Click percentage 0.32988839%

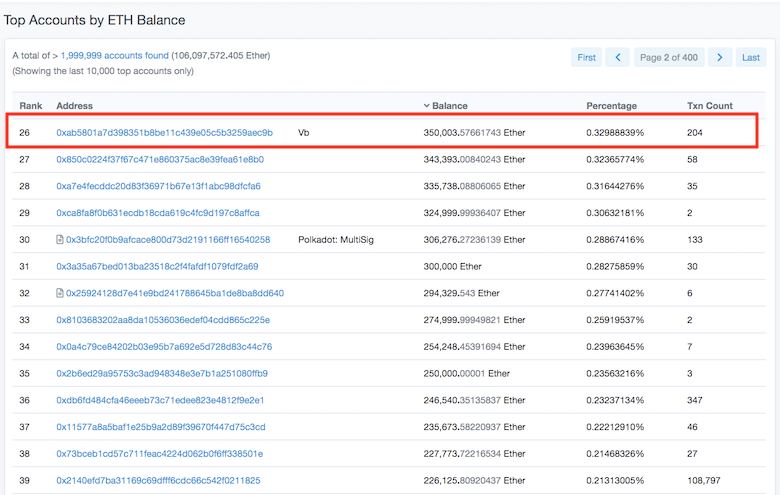615,133
